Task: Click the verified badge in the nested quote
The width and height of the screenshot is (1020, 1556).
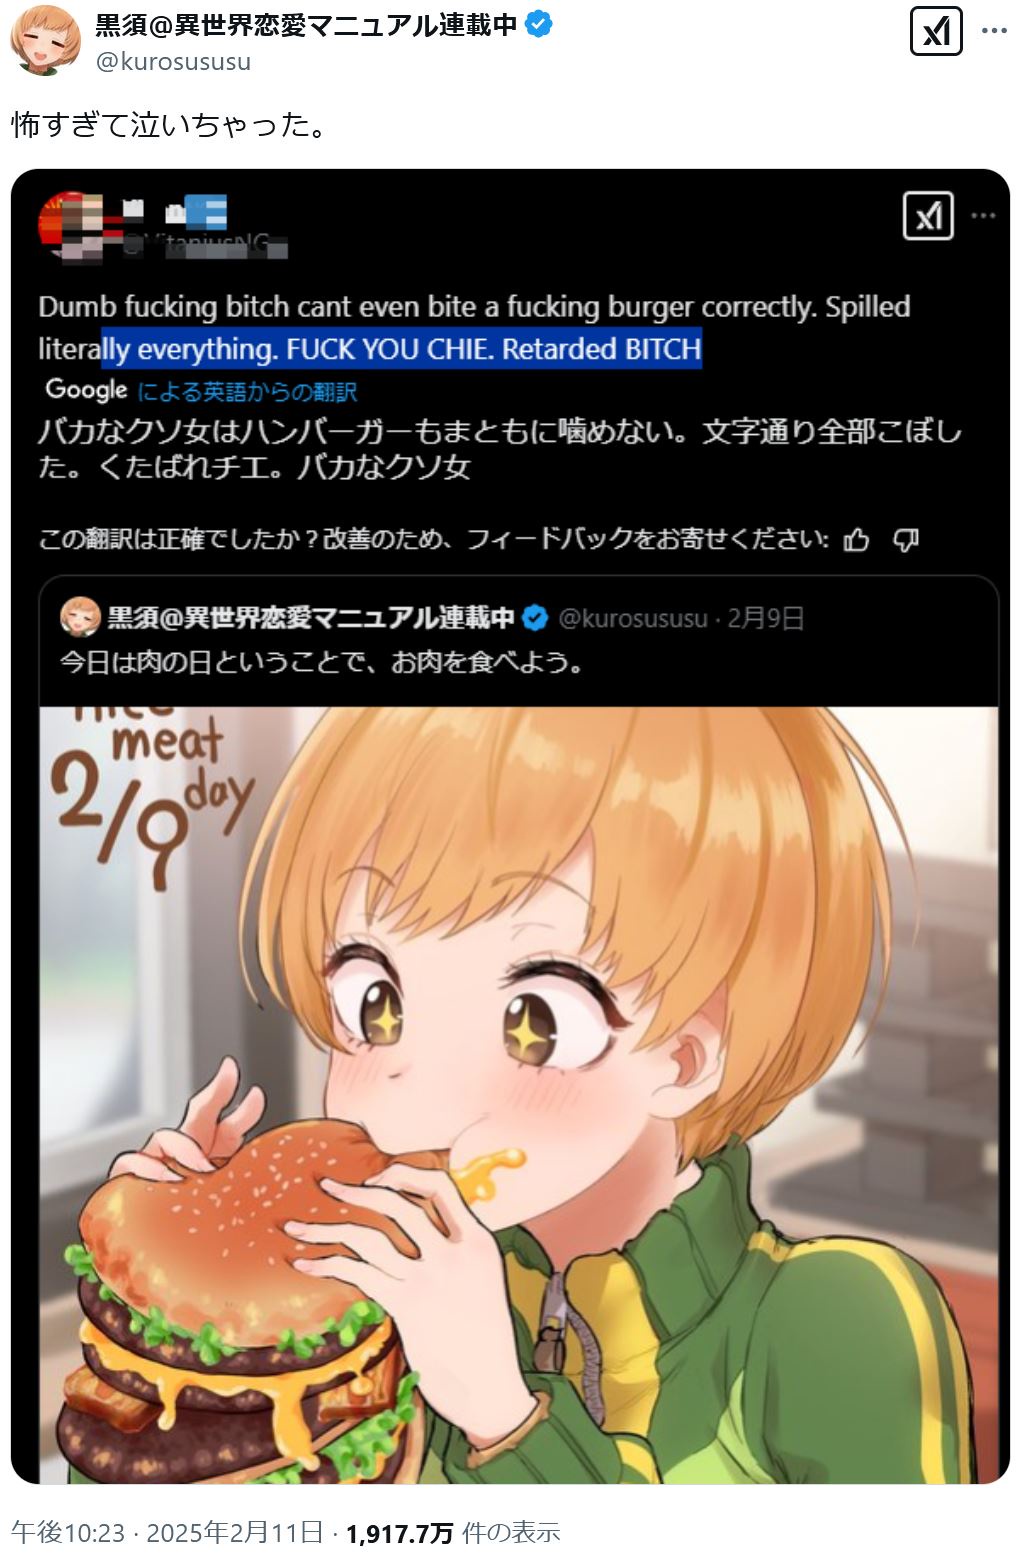Action: (x=535, y=618)
